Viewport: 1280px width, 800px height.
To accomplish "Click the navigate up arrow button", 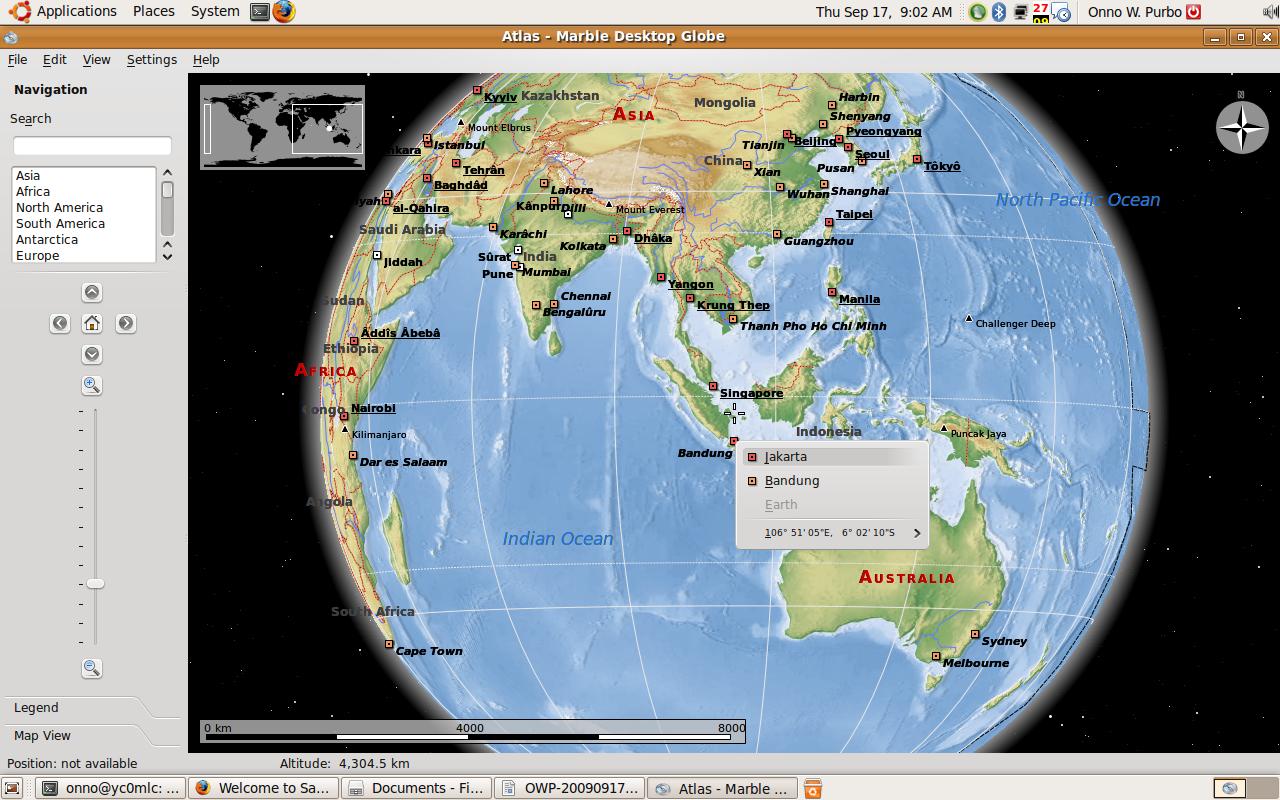I will tap(92, 292).
